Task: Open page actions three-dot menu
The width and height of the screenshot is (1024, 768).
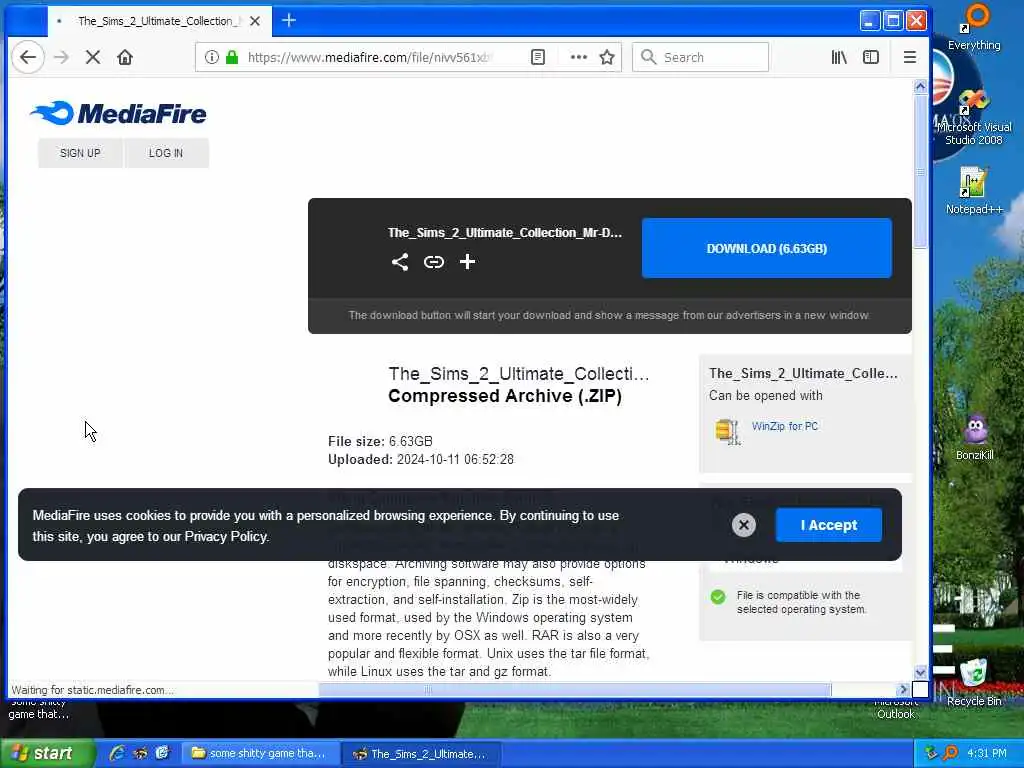Action: coord(579,57)
